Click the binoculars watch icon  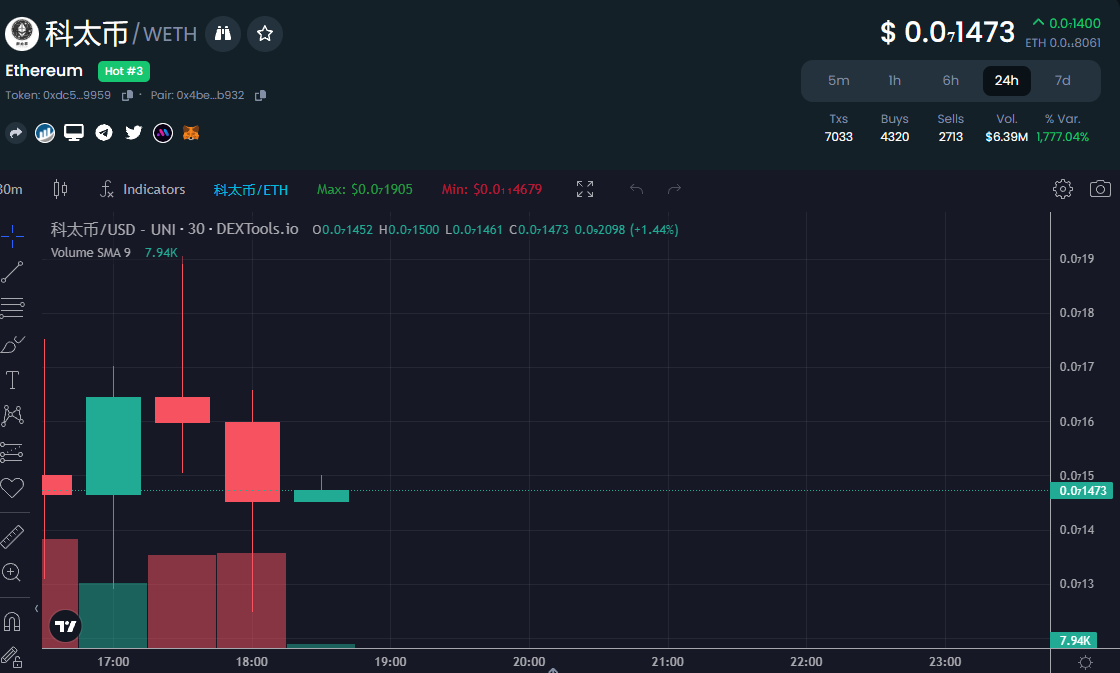click(223, 34)
